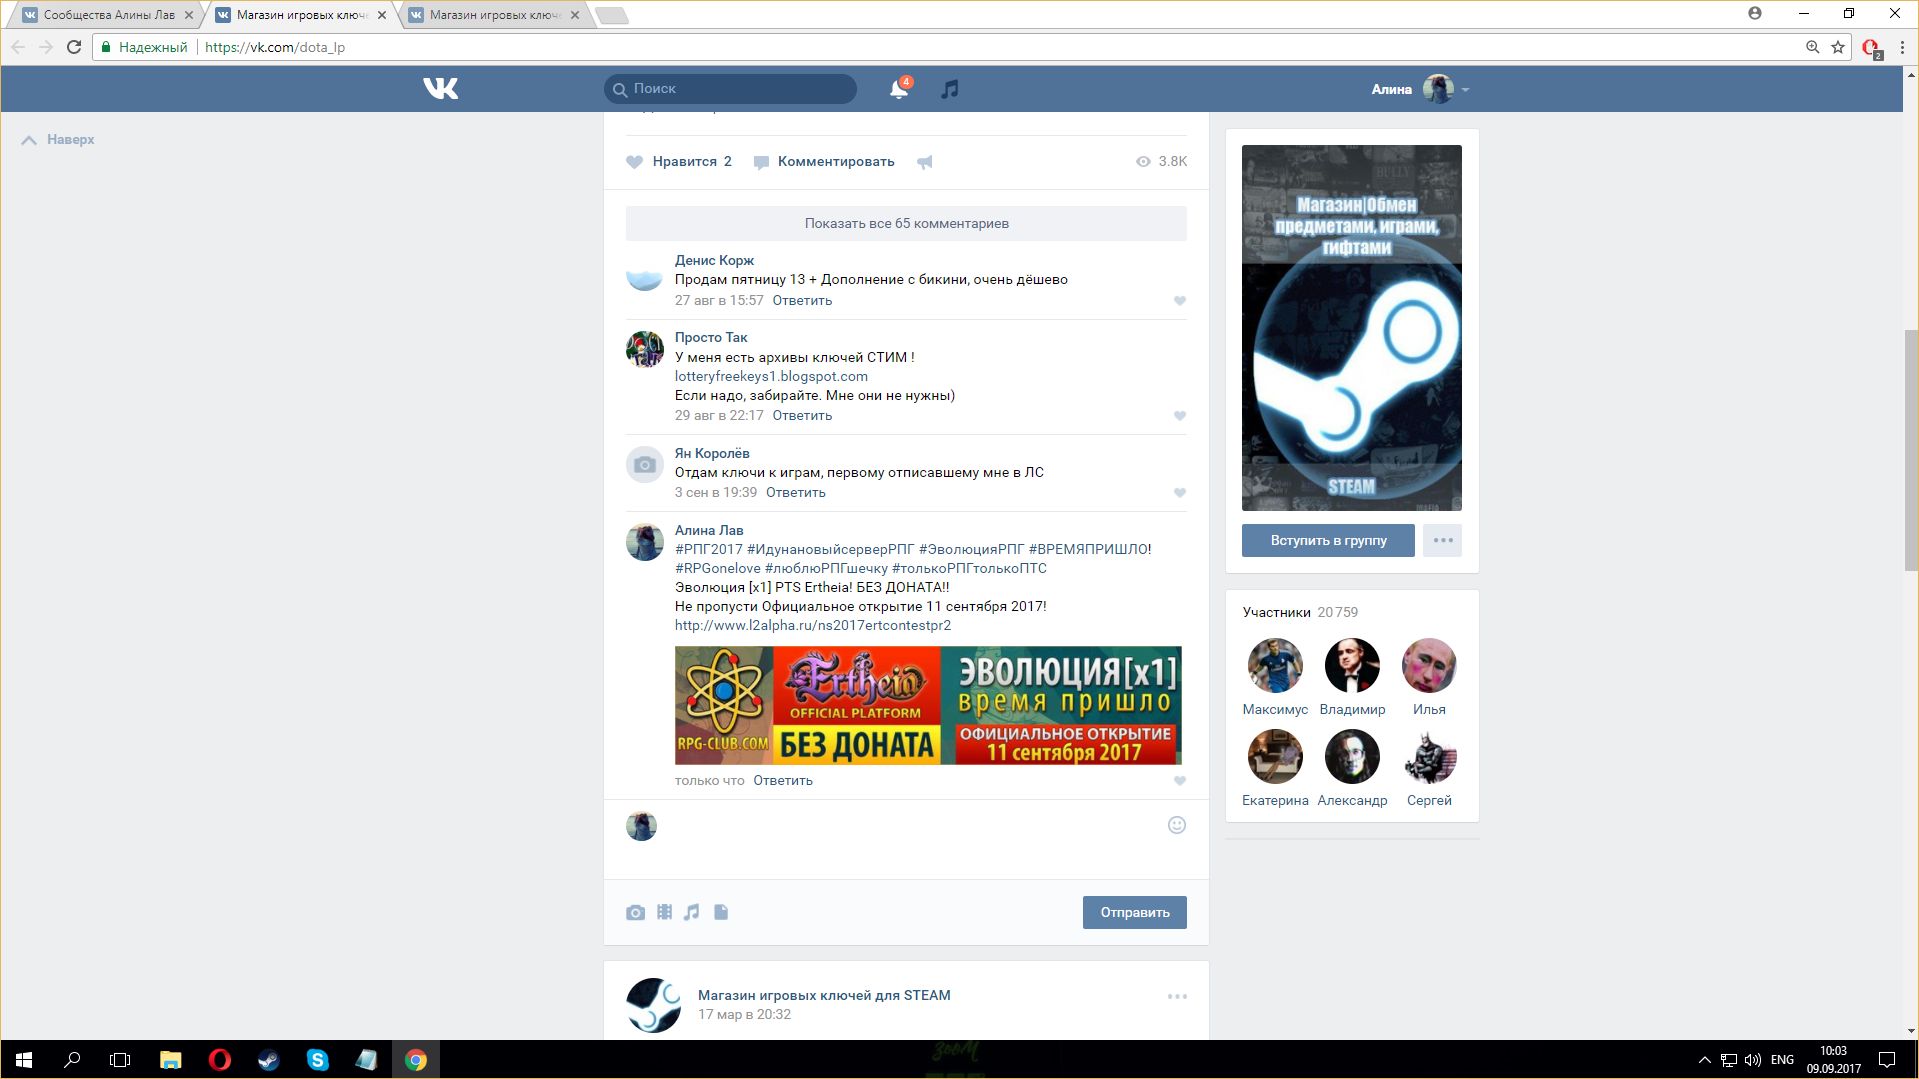The height and width of the screenshot is (1079, 1919).
Task: Reply to Просто Так's comment
Action: tap(802, 415)
